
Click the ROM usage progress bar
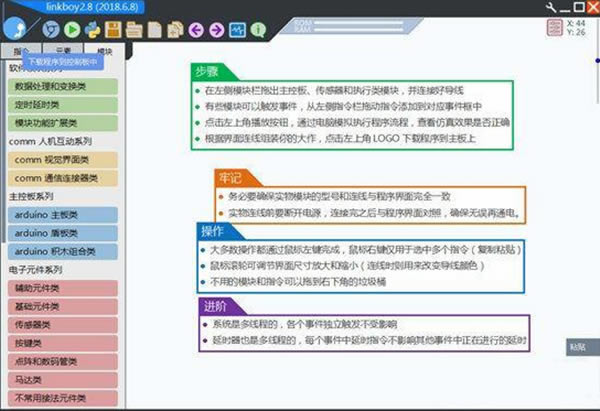click(x=359, y=23)
